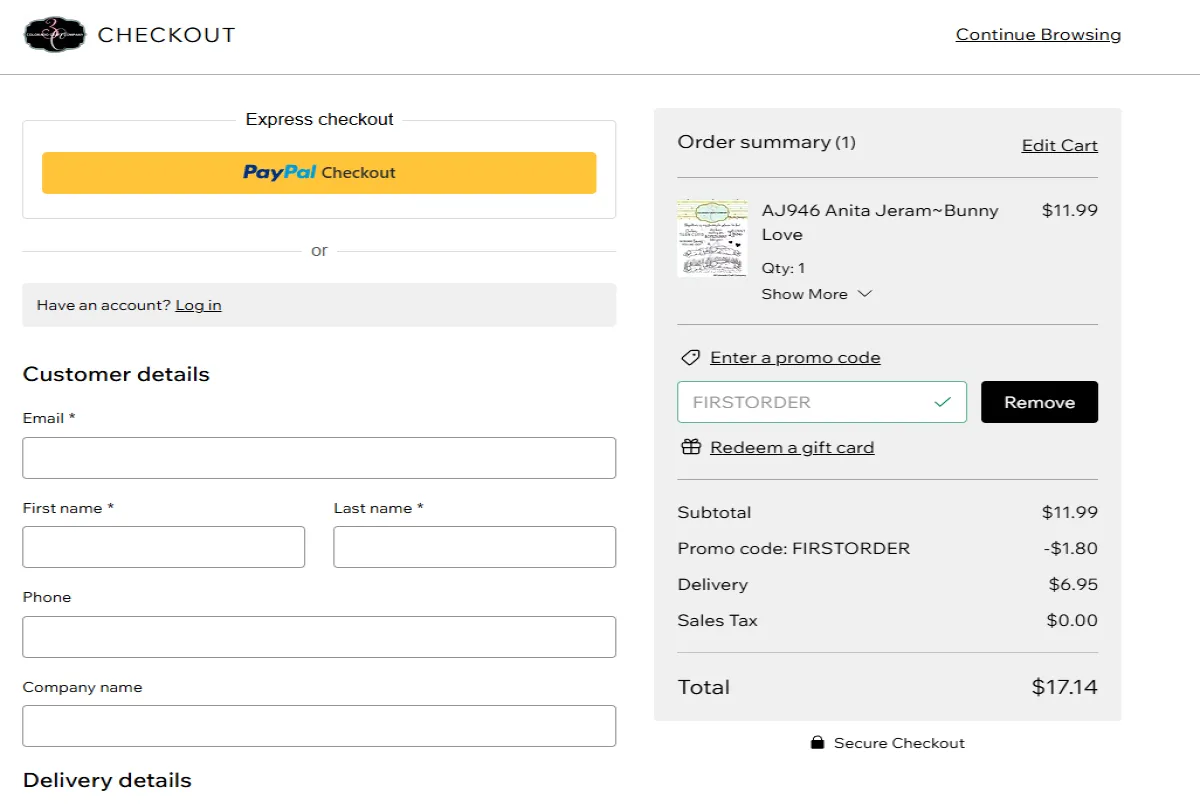Open the Redeem a gift card link
Viewport: 1200px width, 810px height.
tap(791, 447)
